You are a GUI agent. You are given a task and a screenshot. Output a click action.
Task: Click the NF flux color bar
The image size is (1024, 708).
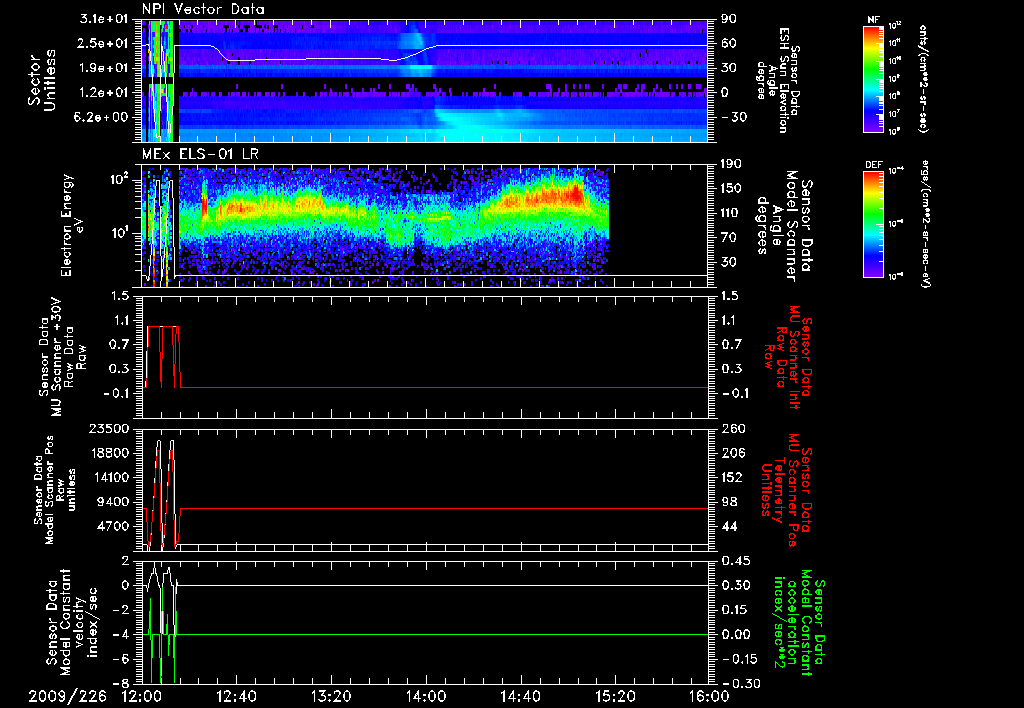click(x=873, y=79)
